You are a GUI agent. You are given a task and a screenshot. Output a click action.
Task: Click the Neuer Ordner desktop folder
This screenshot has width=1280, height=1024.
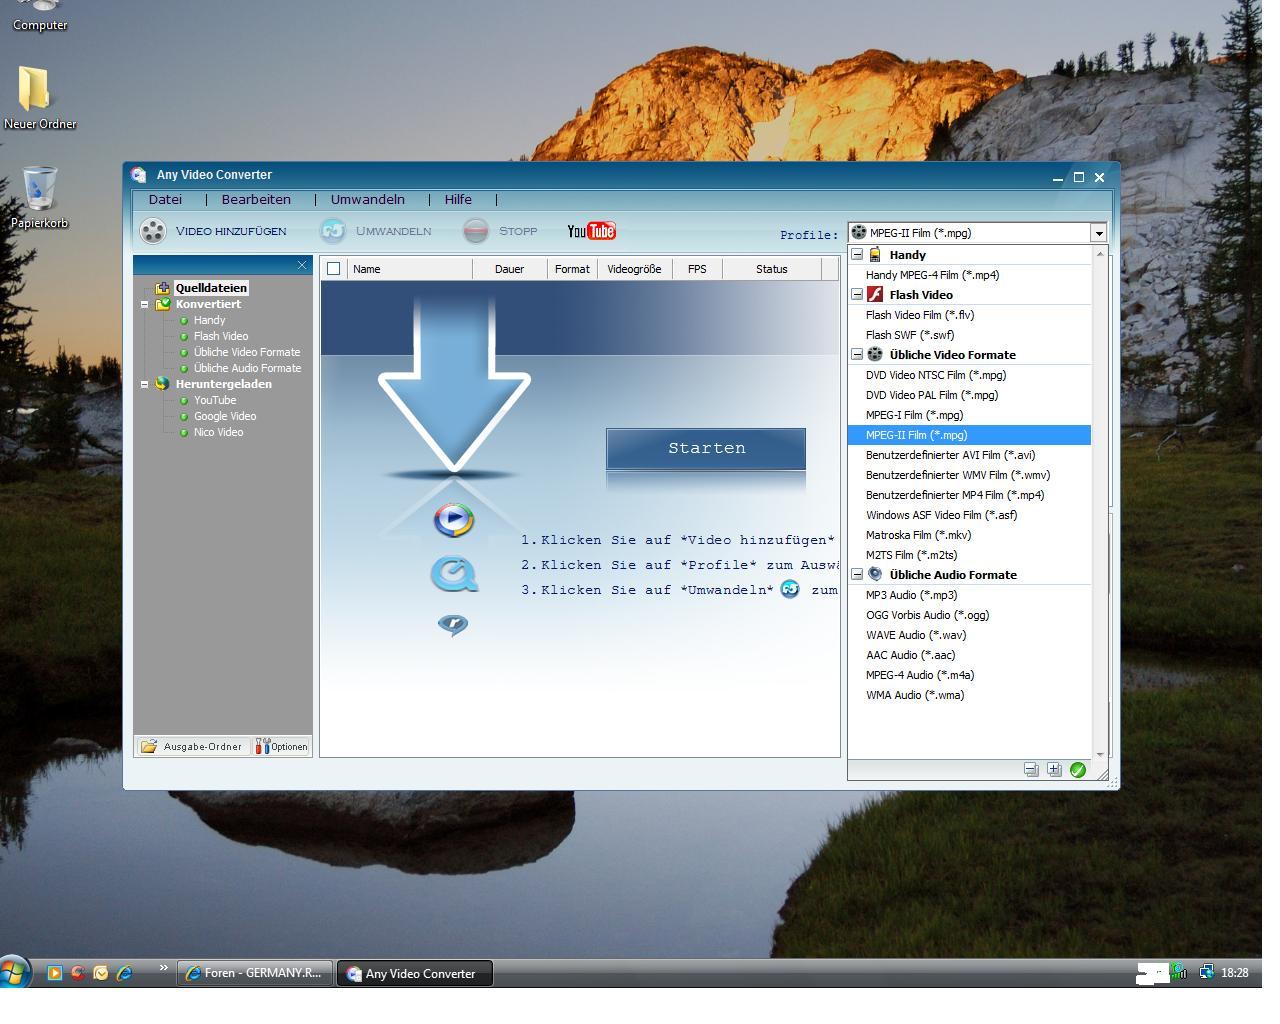(40, 98)
